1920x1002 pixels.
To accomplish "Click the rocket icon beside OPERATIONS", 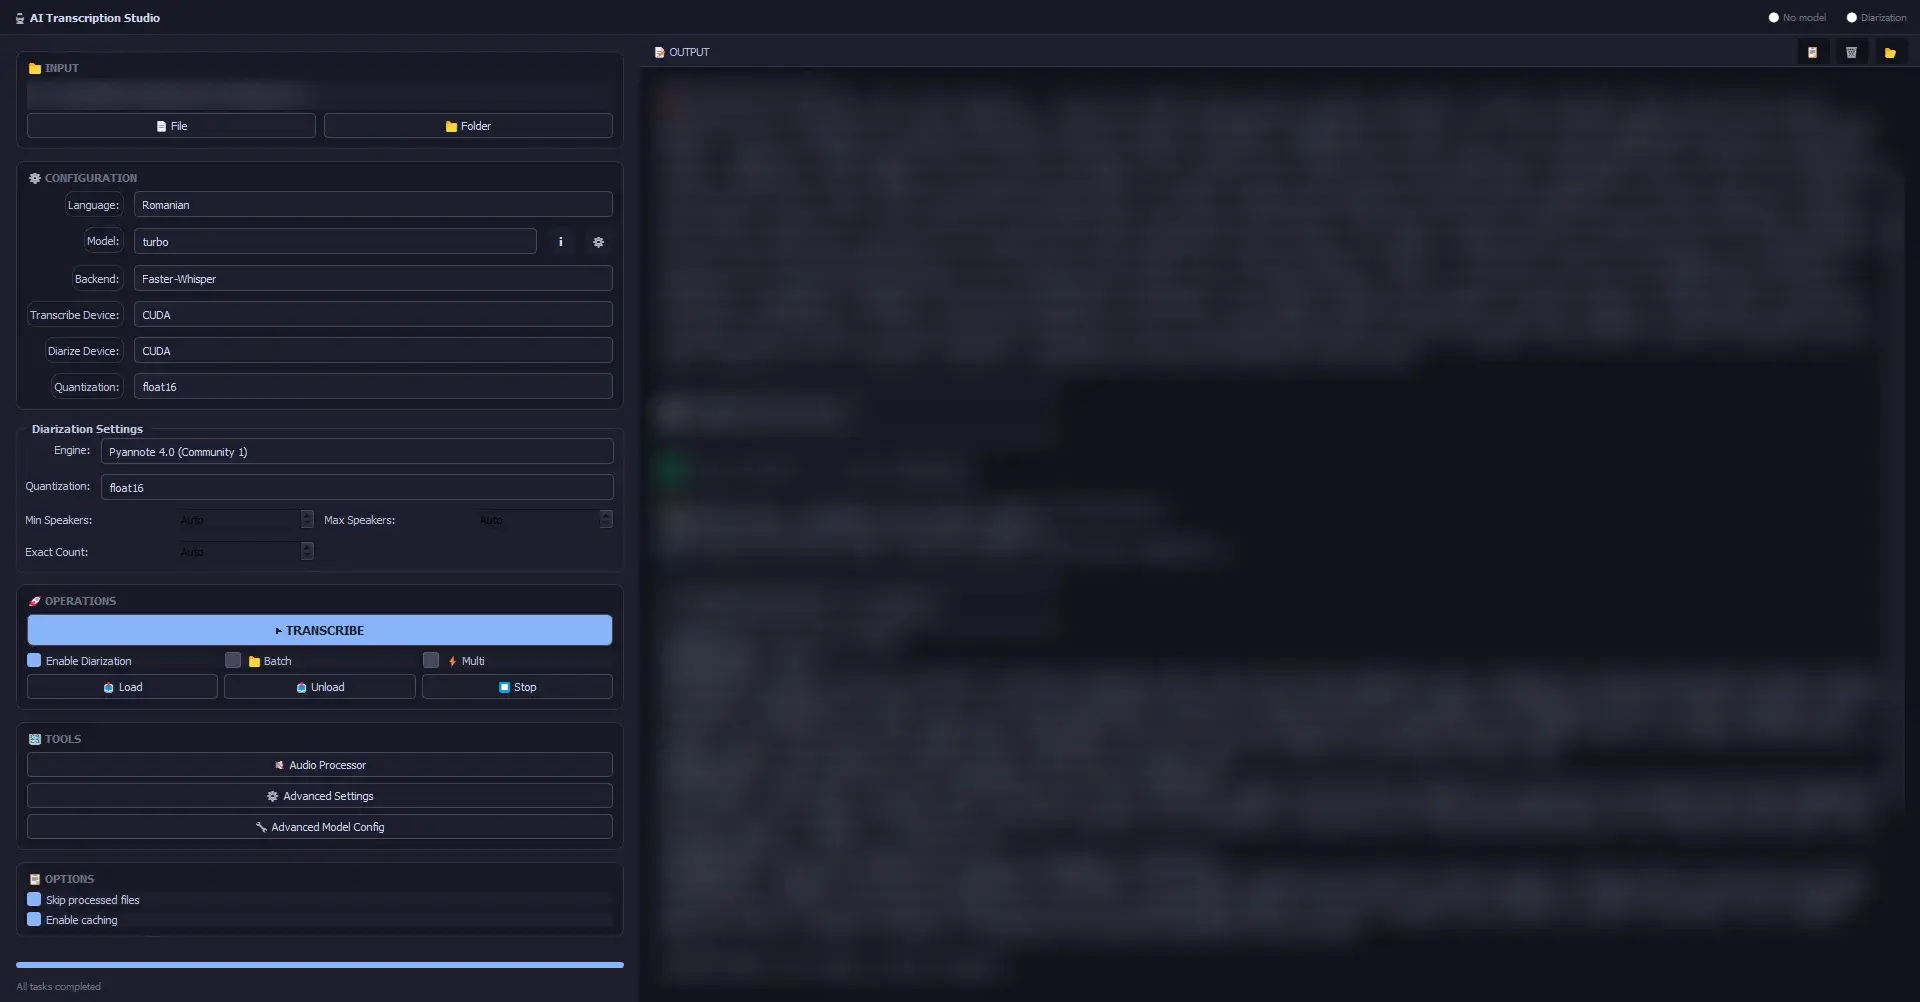I will click(35, 601).
